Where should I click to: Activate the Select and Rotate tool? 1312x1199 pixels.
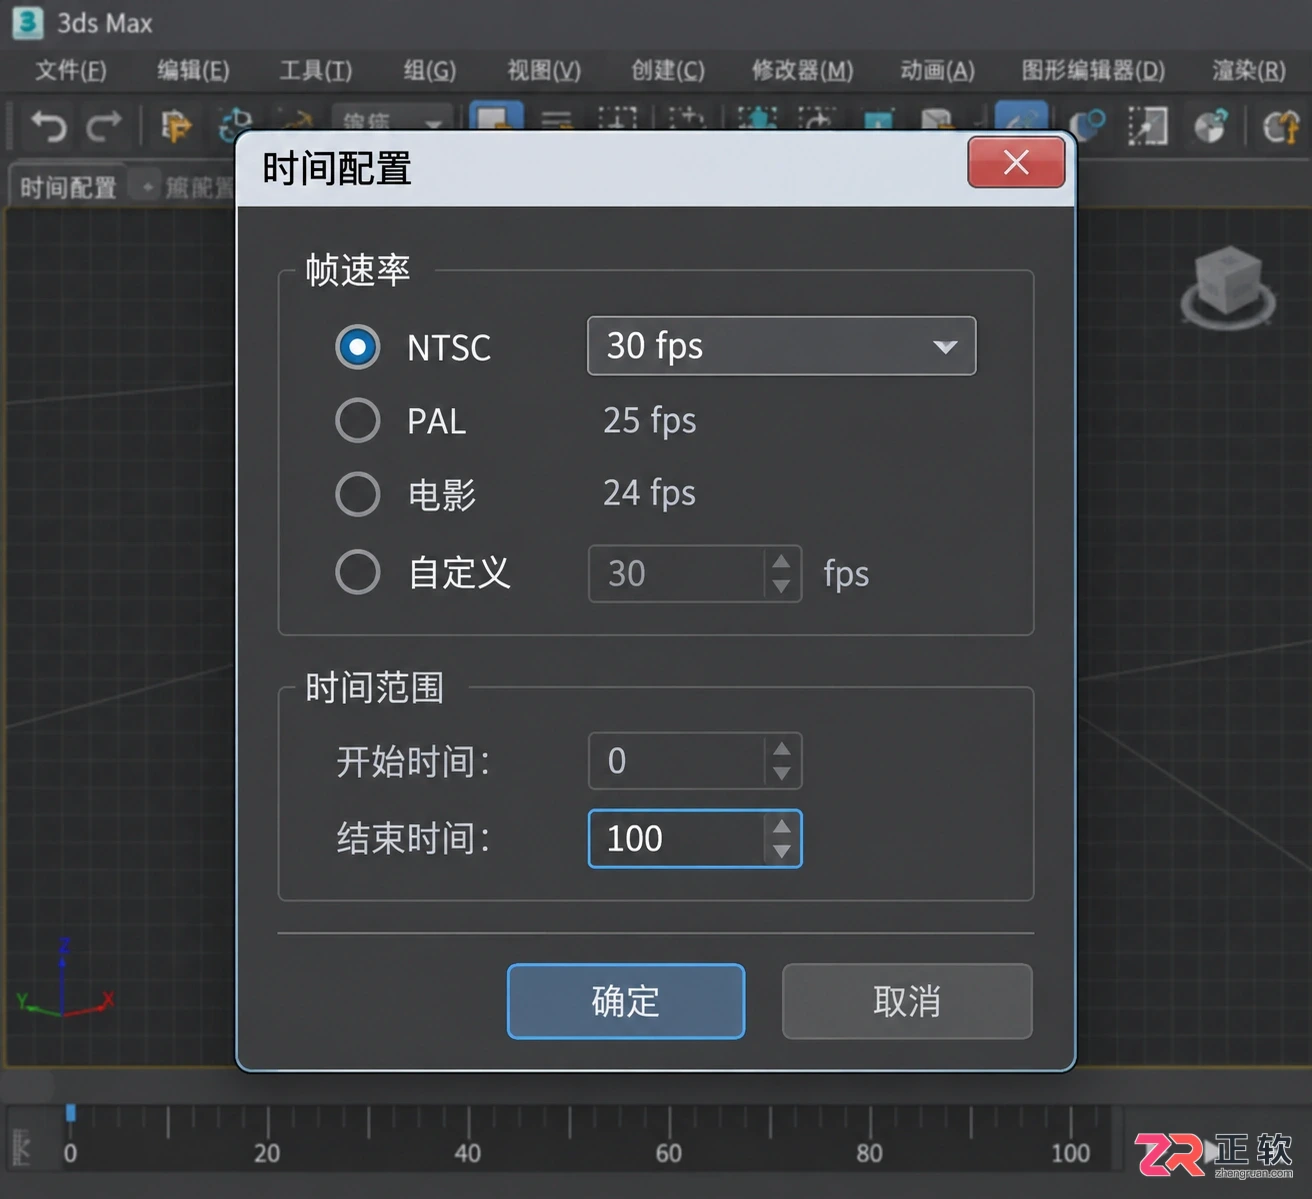(x=817, y=119)
